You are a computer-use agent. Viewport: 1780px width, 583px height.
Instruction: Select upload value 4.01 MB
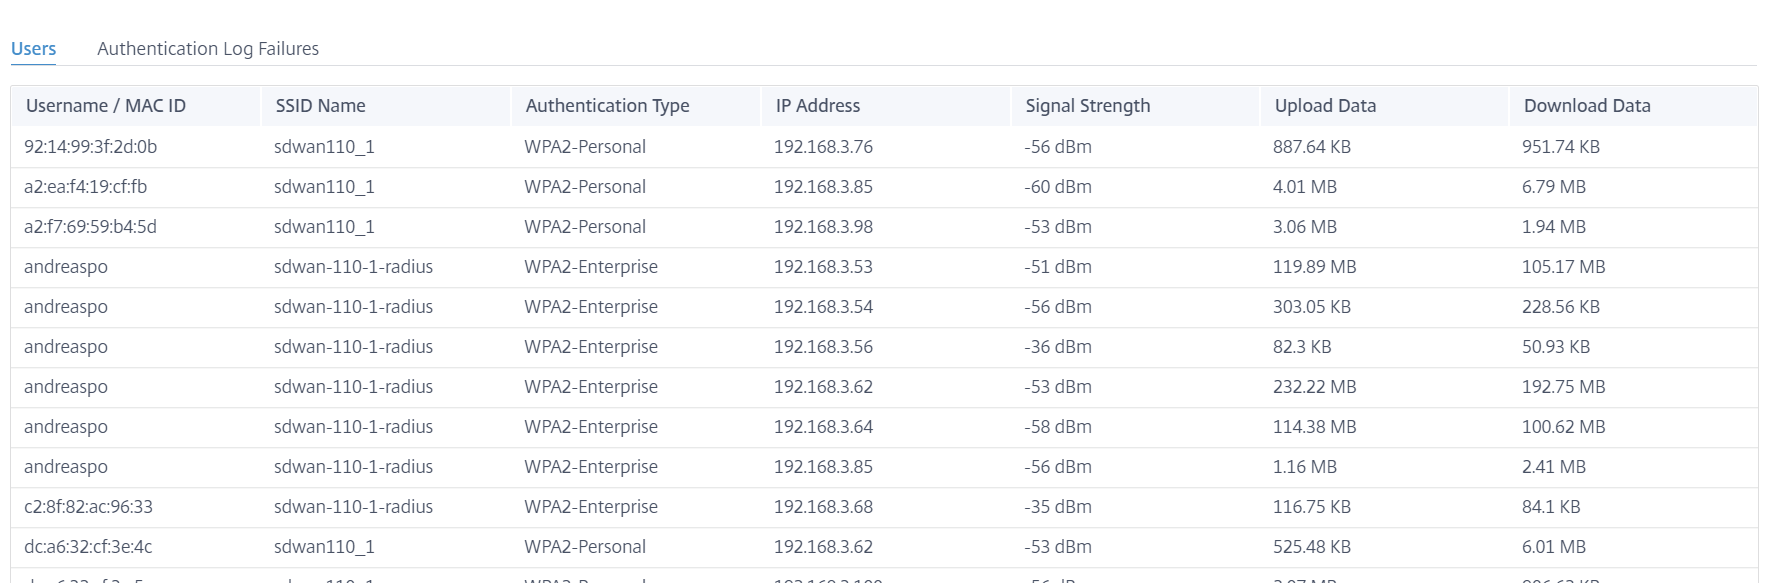[x=1305, y=187]
